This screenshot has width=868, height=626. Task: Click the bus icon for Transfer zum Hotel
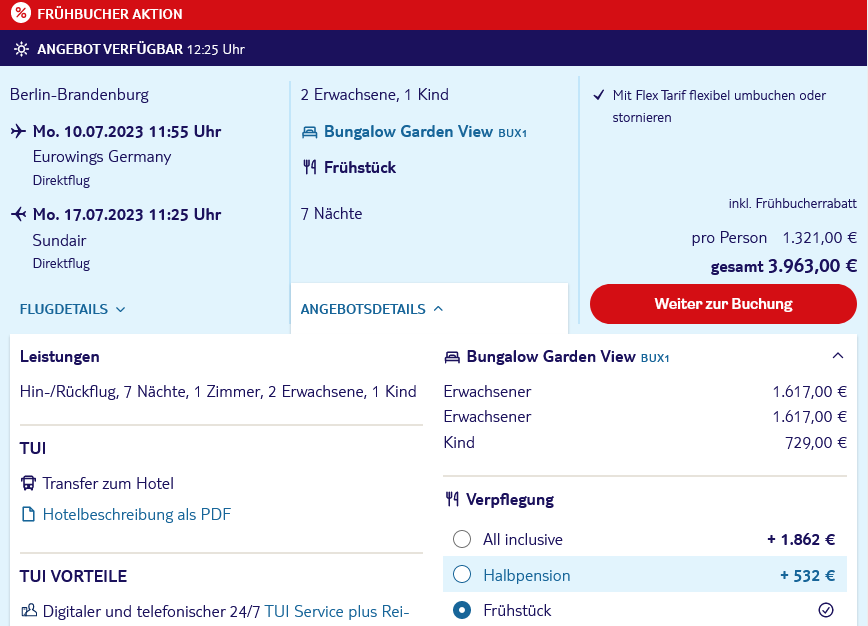point(28,483)
